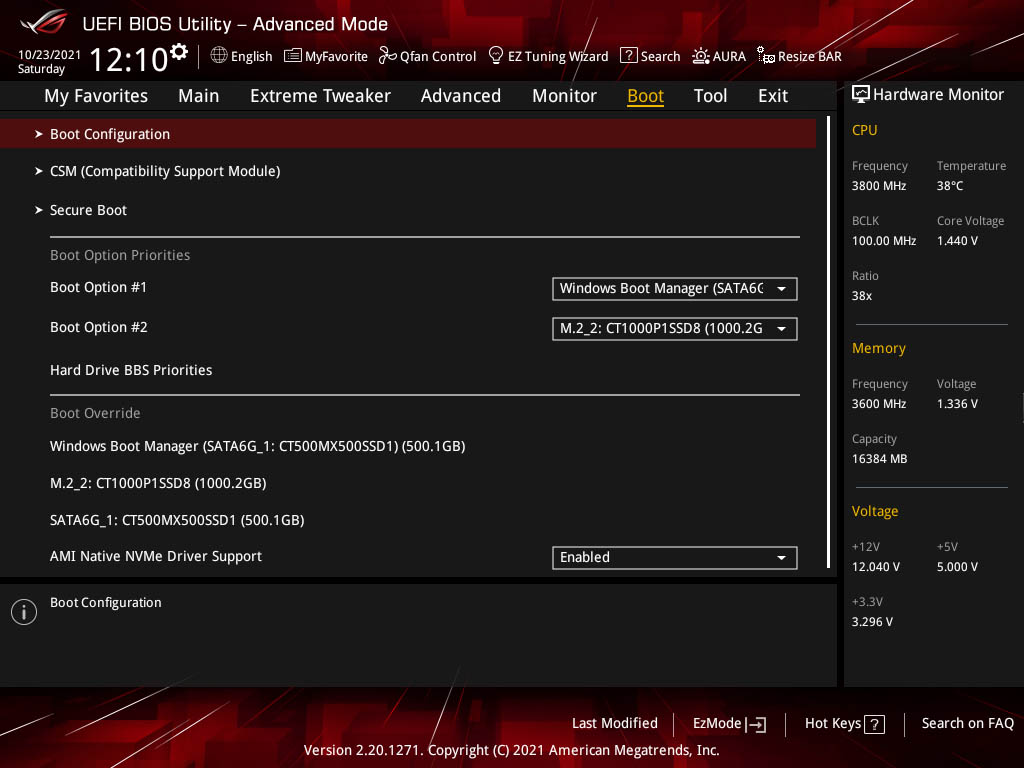
Task: Boot override from Windows Boot Manager entry
Action: pyautogui.click(x=258, y=447)
